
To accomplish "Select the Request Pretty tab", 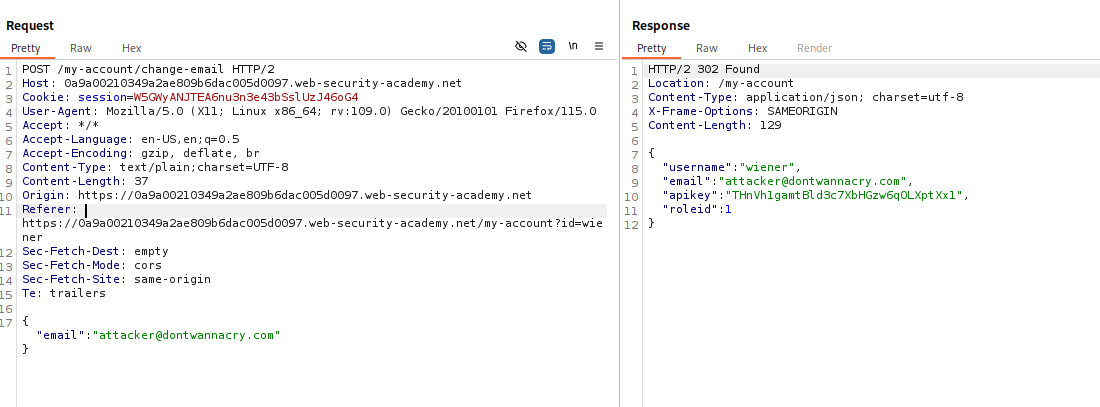I will click(x=26, y=48).
